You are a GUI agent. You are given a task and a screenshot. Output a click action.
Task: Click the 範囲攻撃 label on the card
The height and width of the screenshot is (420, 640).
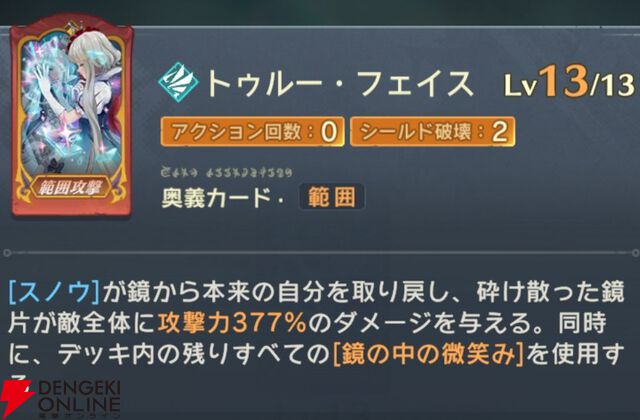[71, 188]
